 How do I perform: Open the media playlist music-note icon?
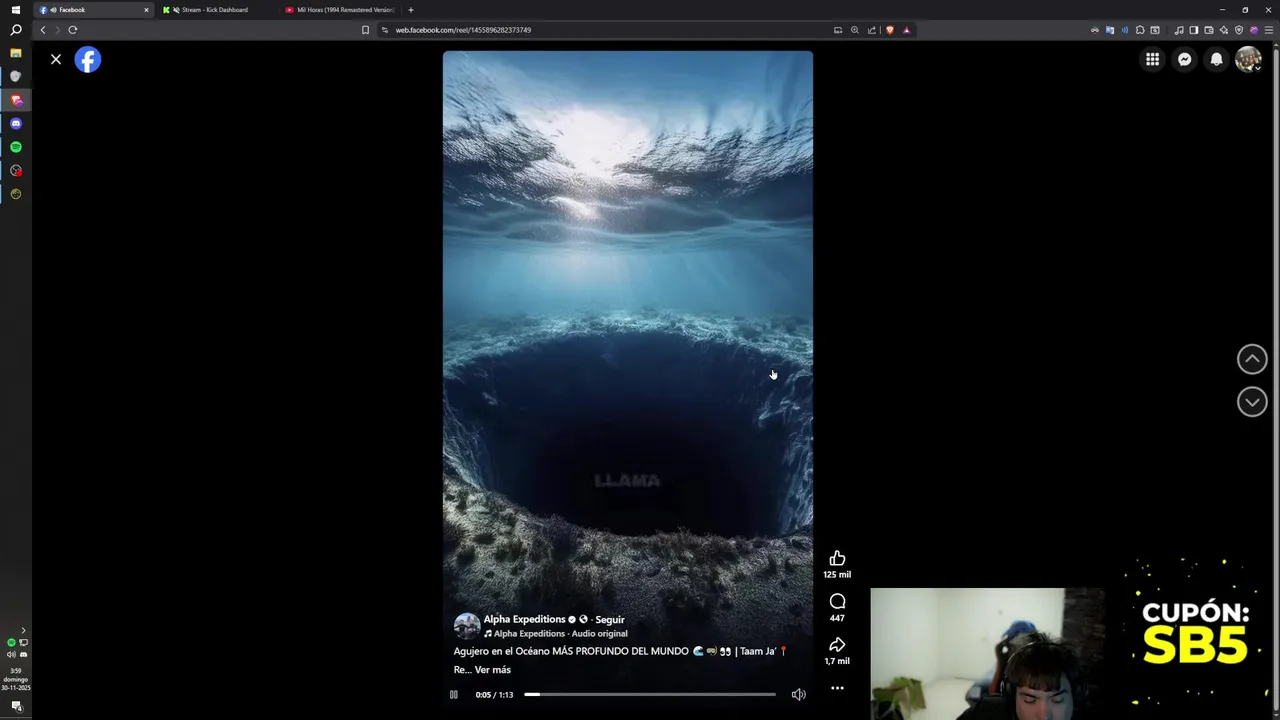(x=1178, y=30)
